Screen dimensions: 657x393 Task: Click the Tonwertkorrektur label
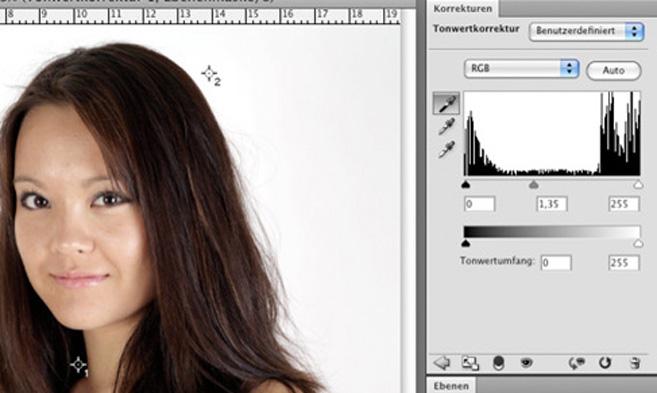(476, 29)
